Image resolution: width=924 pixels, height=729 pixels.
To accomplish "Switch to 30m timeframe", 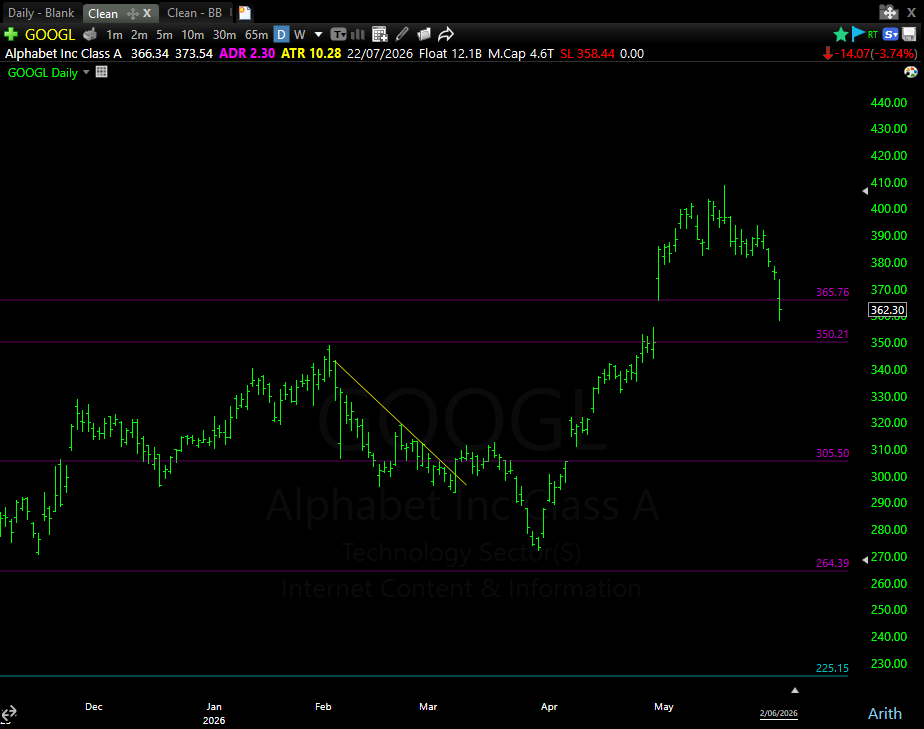I will [225, 35].
